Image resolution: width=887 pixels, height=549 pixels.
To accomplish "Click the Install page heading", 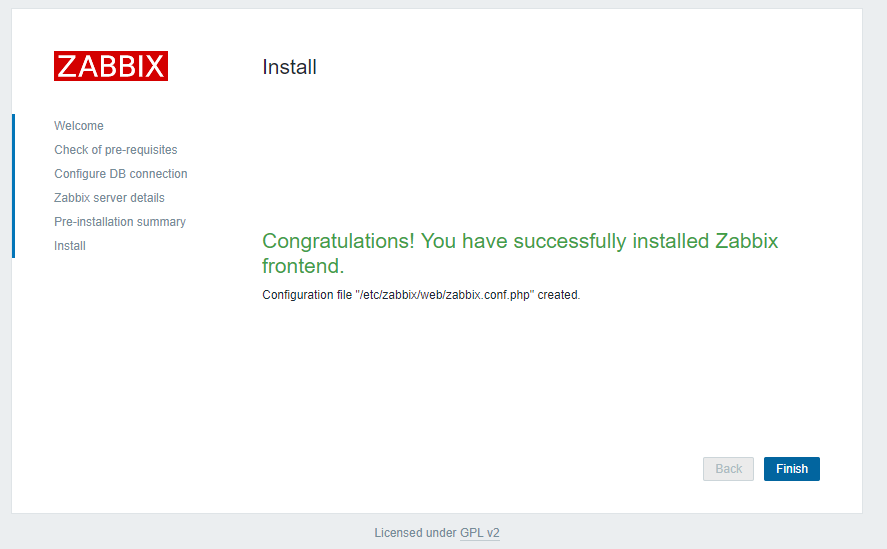I will pyautogui.click(x=289, y=67).
